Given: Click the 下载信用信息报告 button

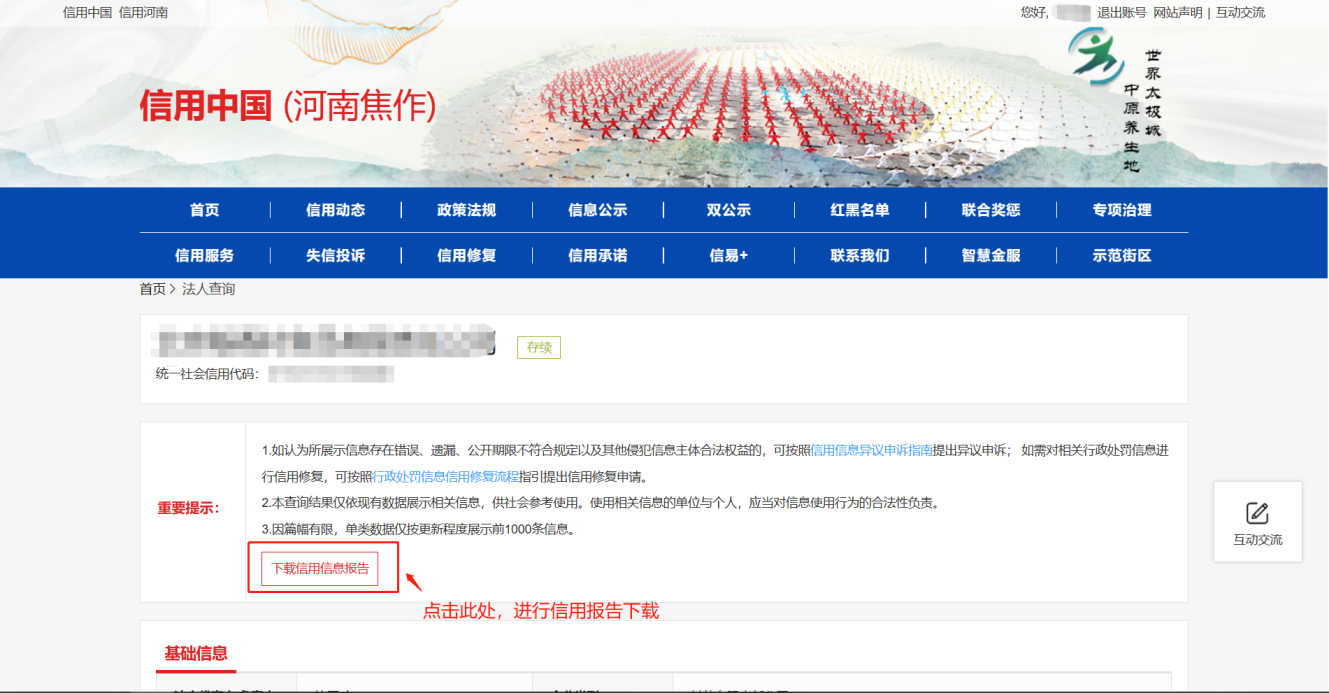Looking at the screenshot, I should tap(320, 568).
